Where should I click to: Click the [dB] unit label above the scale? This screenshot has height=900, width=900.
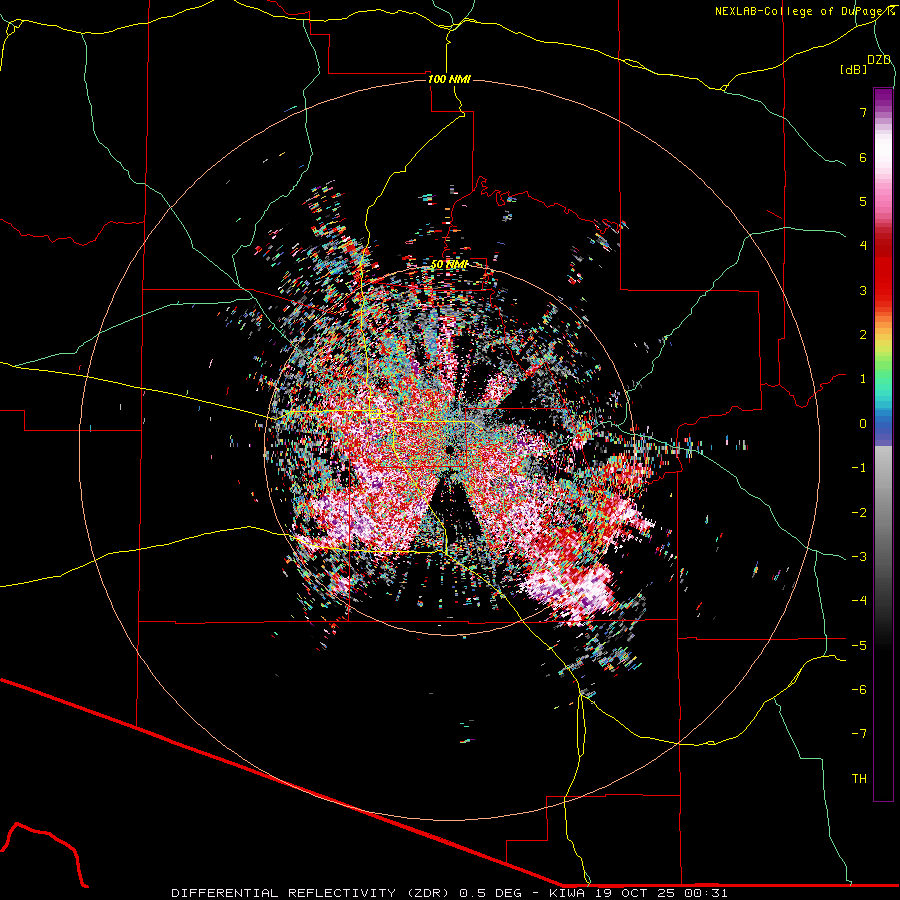click(x=853, y=69)
